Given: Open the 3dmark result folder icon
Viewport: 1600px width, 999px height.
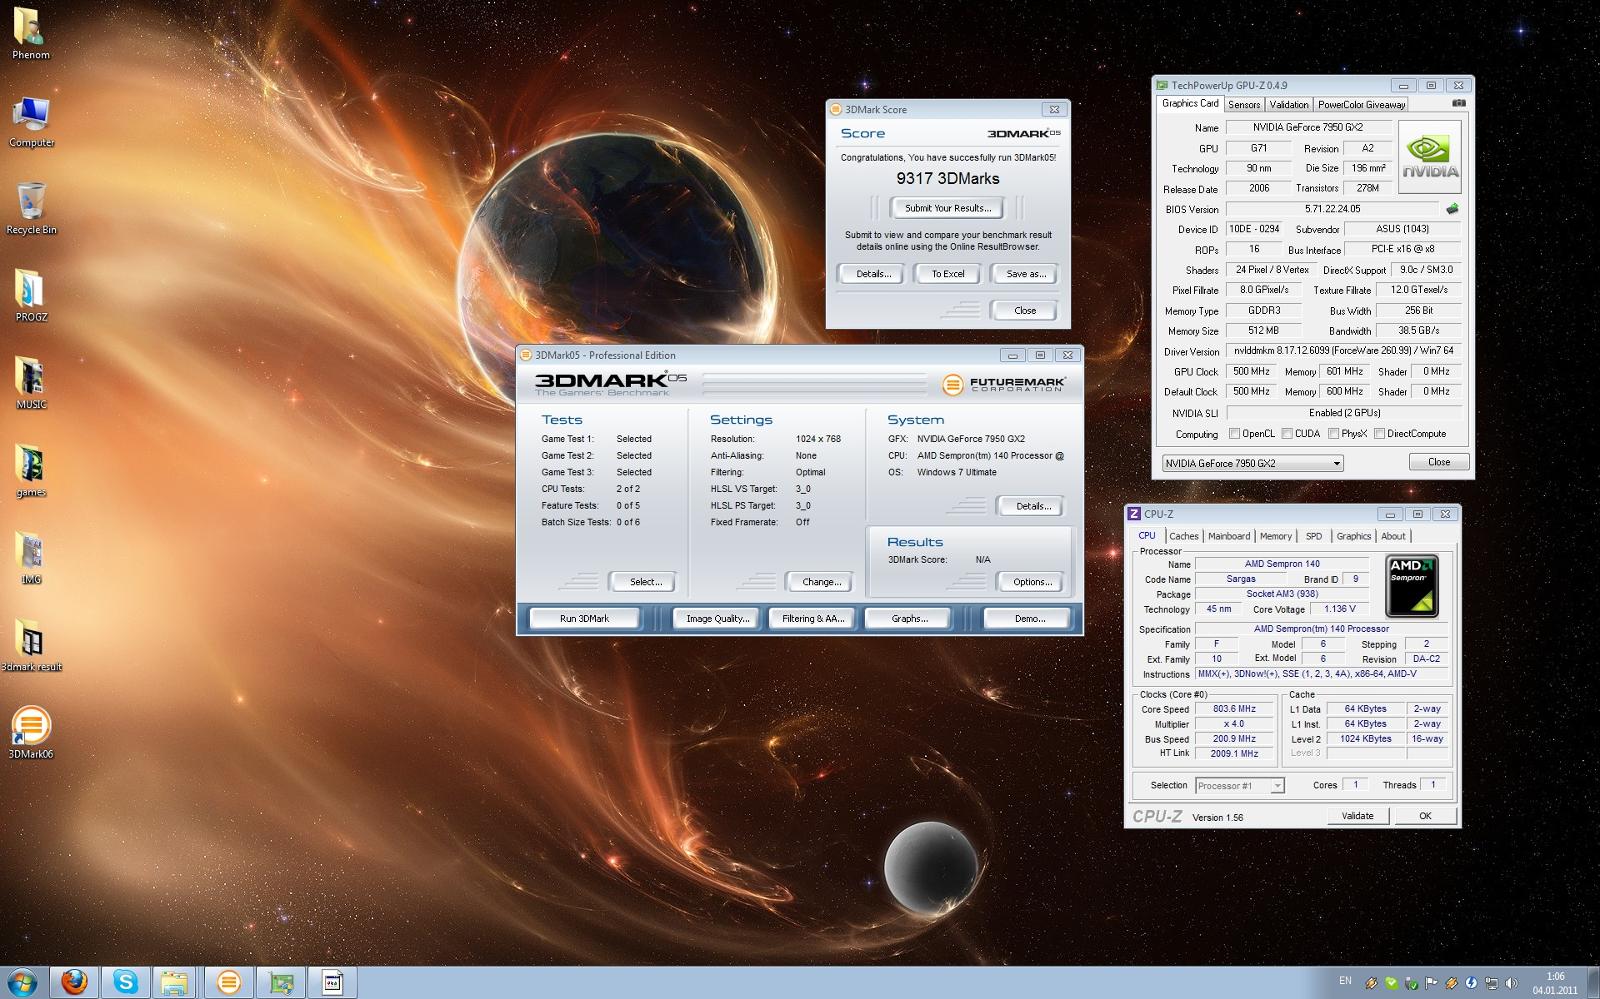Looking at the screenshot, I should [31, 645].
